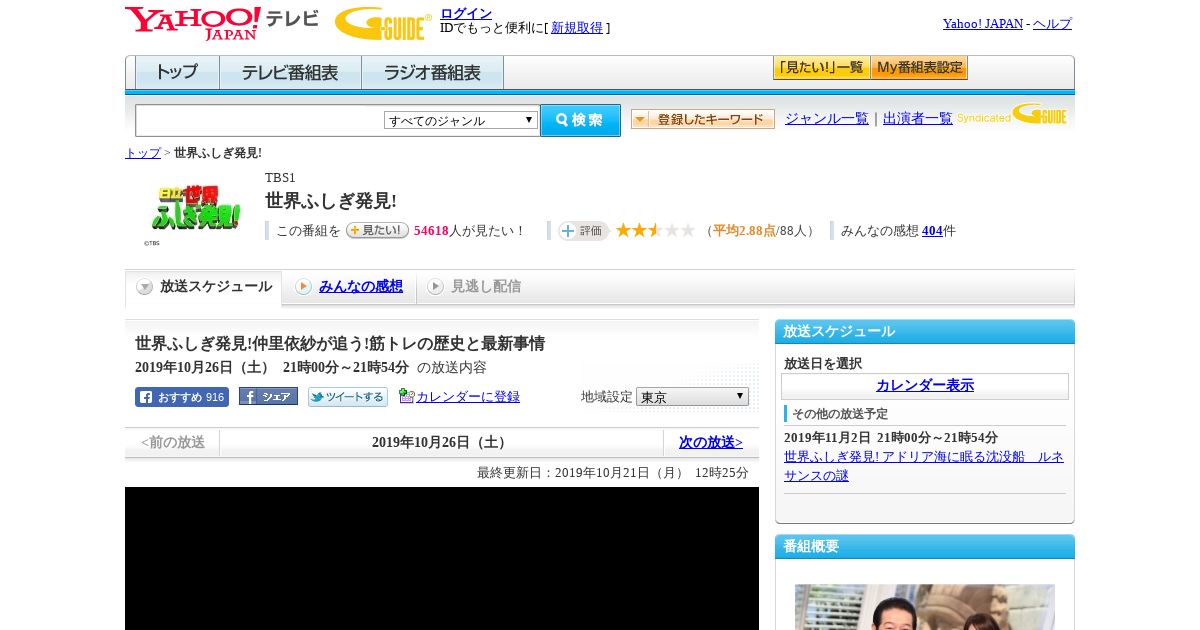1200x630 pixels.
Task: Click the ツイートする button
Action: pos(347,397)
